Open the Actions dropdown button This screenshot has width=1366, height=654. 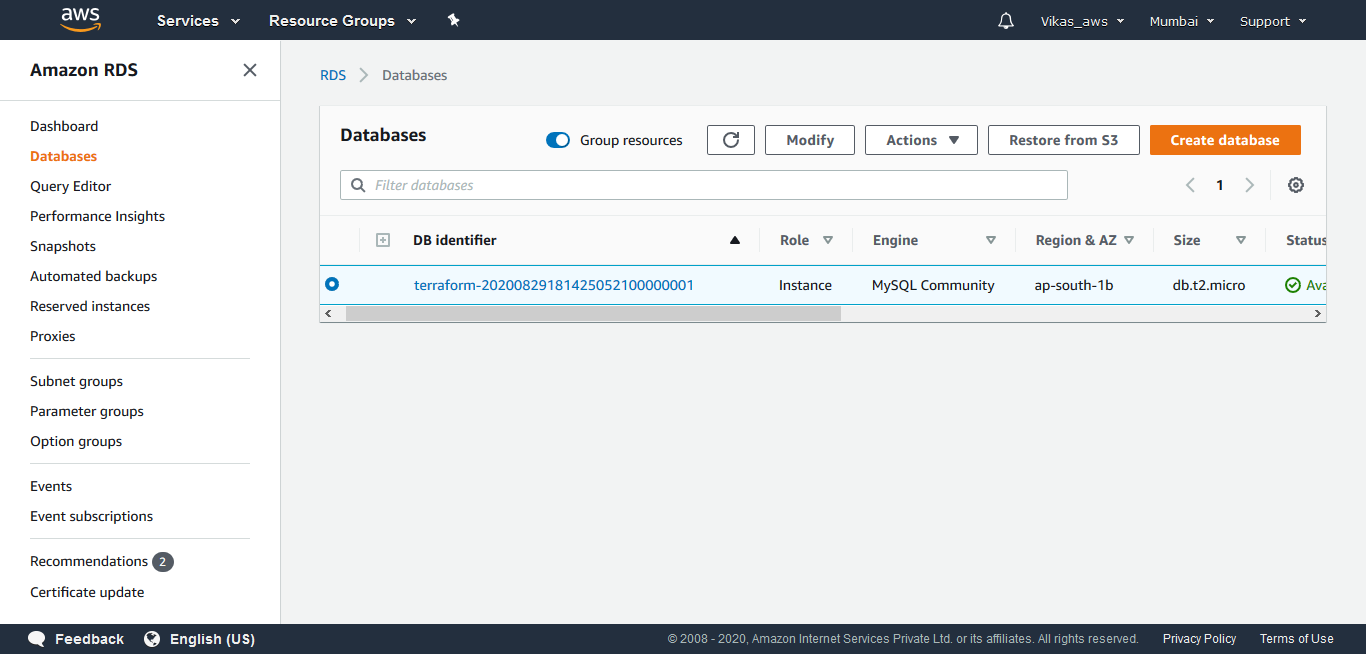[x=921, y=140]
